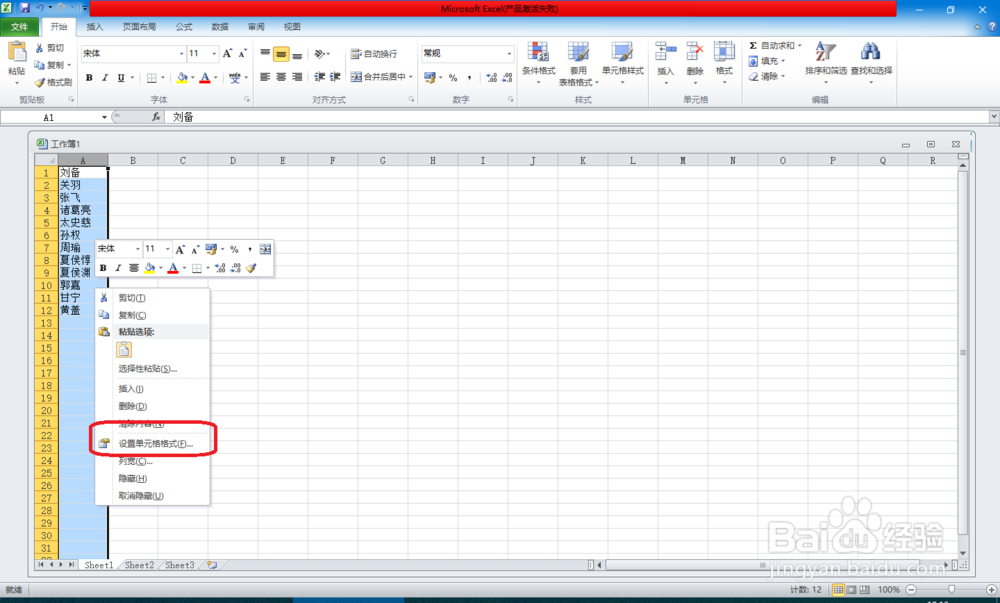1000x603 pixels.
Task: Click the Name Box showing A1
Action: coord(49,117)
